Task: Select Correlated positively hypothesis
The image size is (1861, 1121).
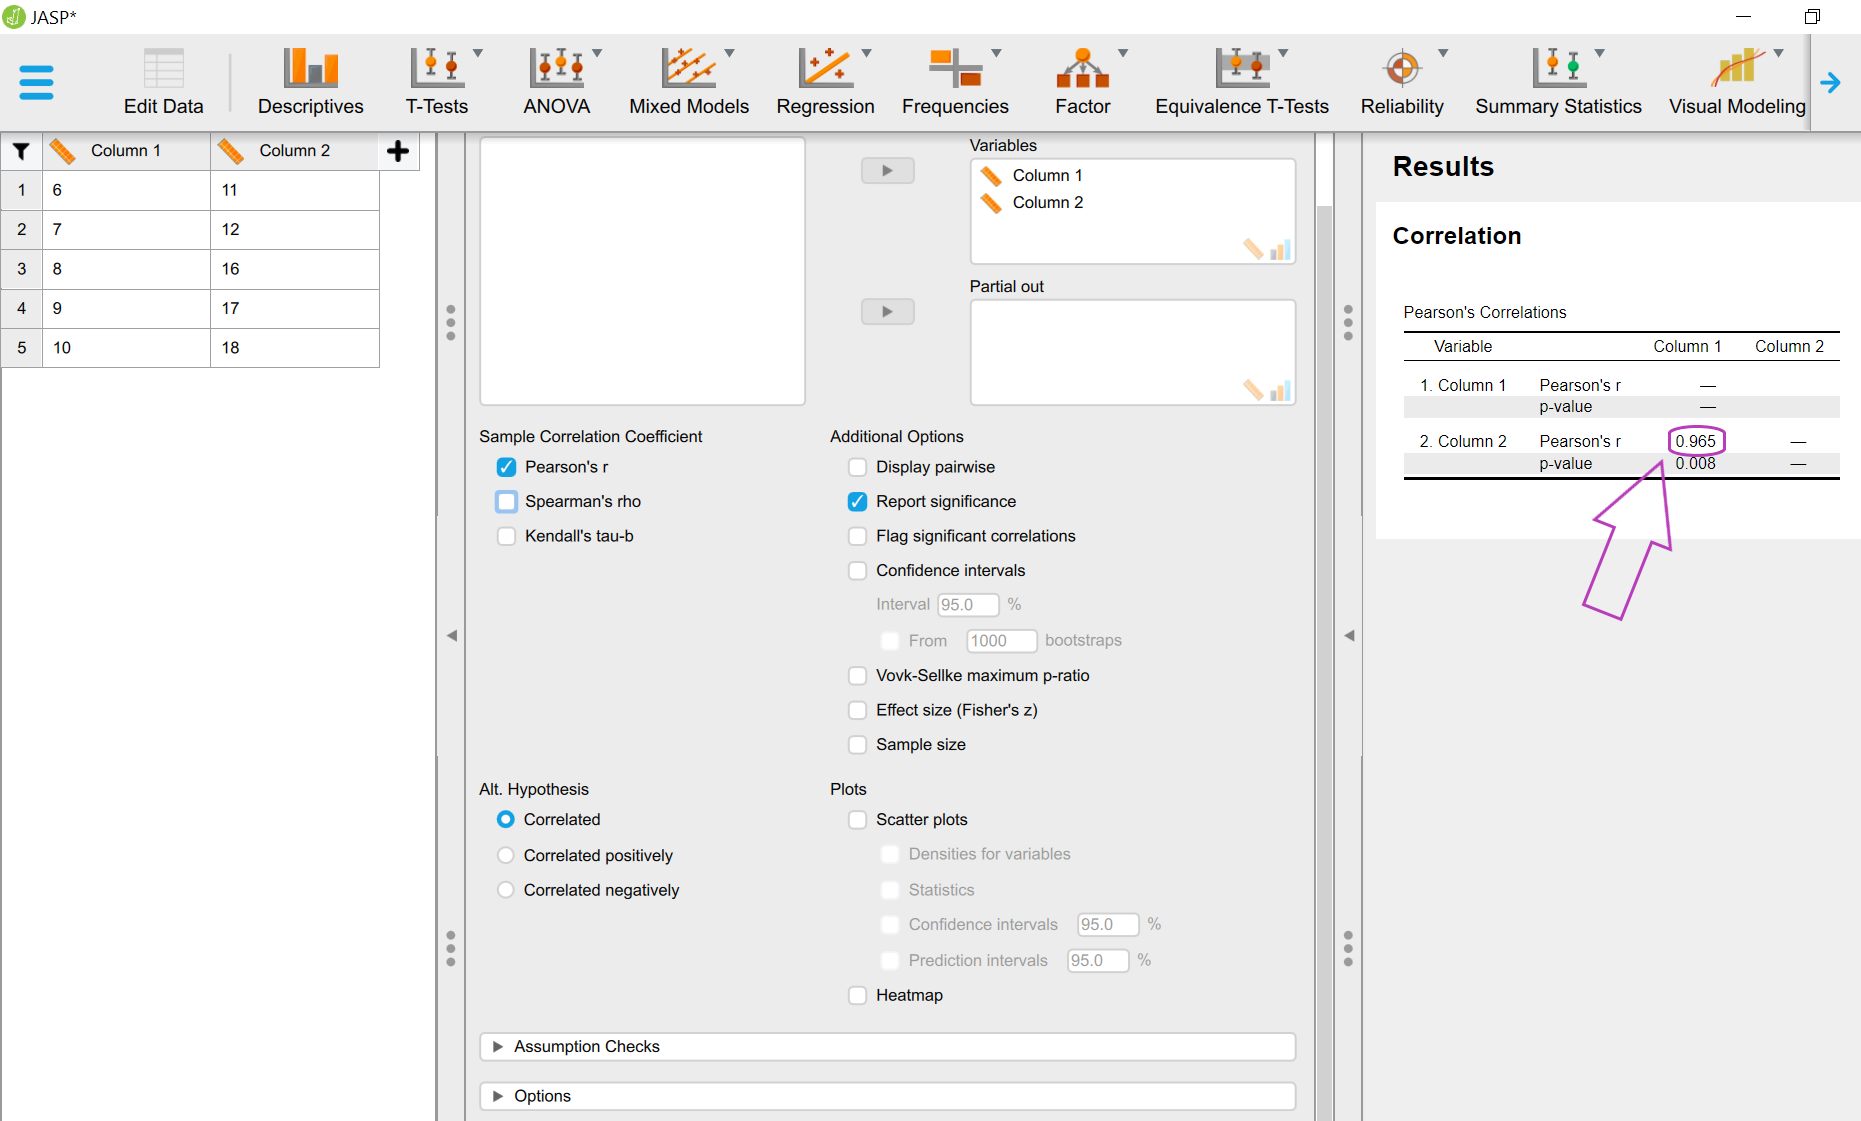Action: click(x=506, y=855)
